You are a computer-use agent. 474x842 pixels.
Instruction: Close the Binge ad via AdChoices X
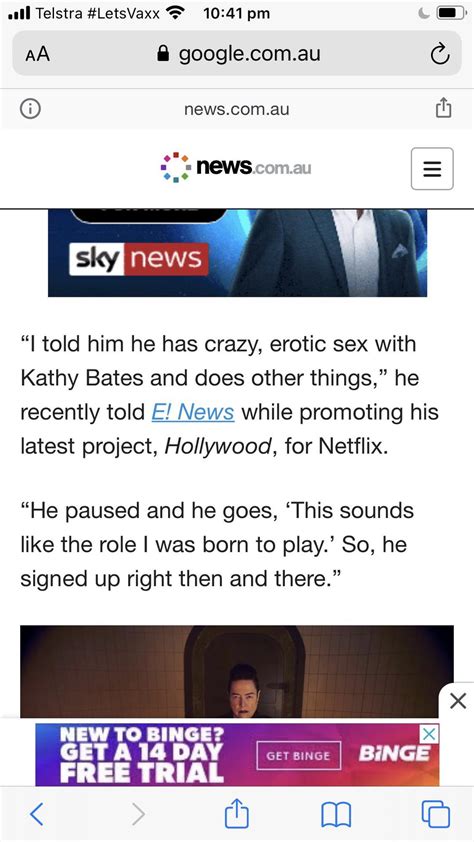pyautogui.click(x=429, y=734)
